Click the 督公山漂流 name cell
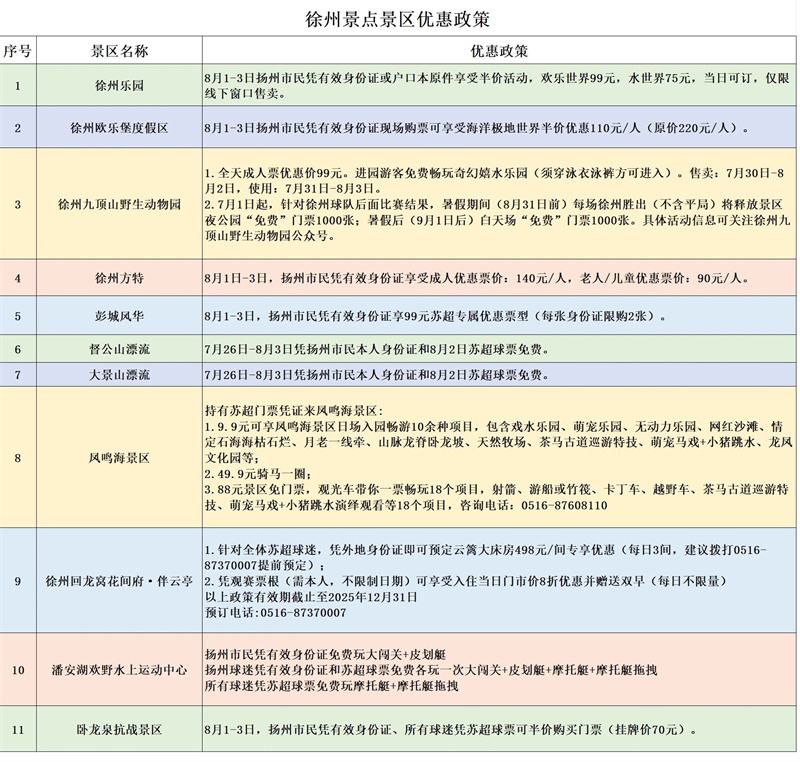Image resolution: width=800 pixels, height=762 pixels. point(119,349)
